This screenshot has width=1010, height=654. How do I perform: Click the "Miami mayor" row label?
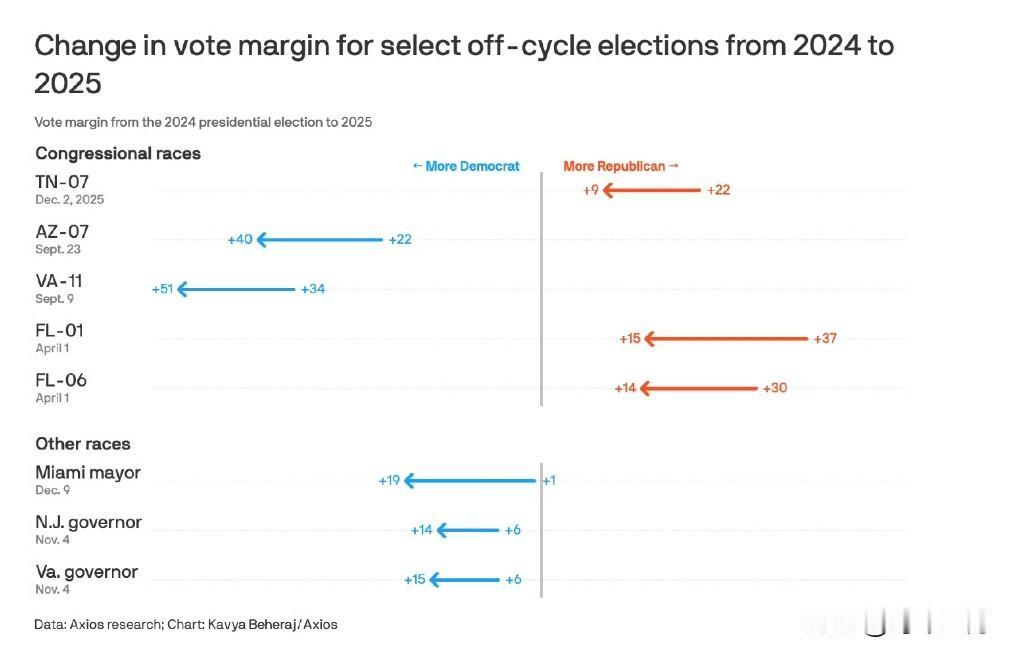[88, 473]
